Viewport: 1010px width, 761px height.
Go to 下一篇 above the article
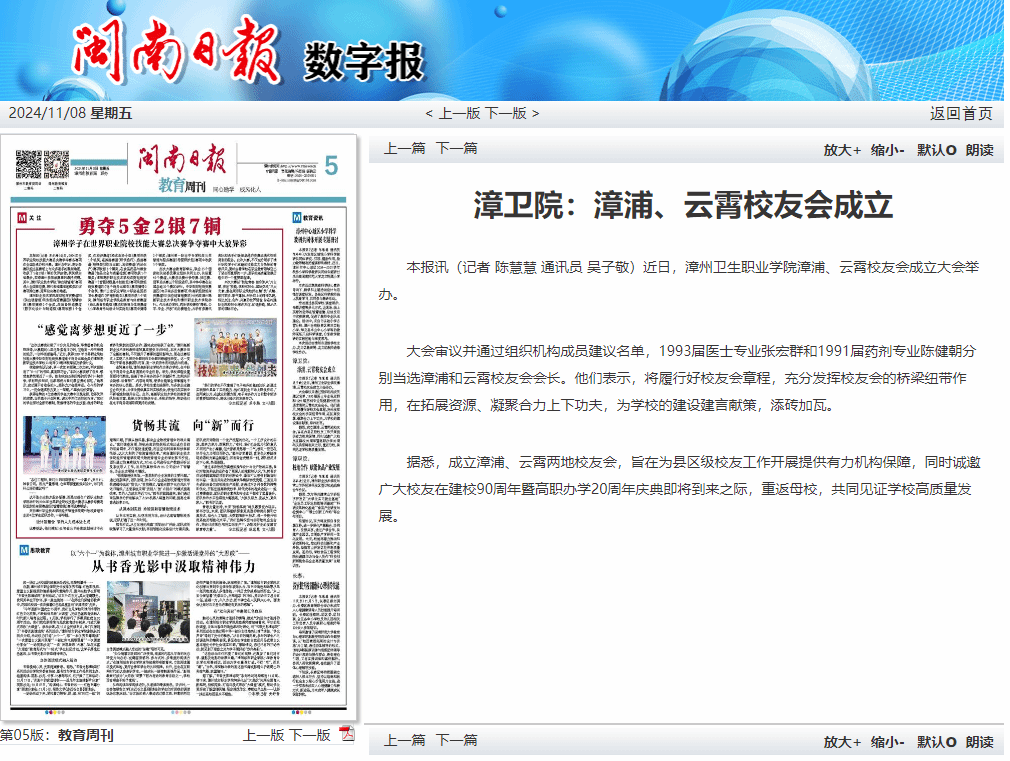tap(456, 149)
